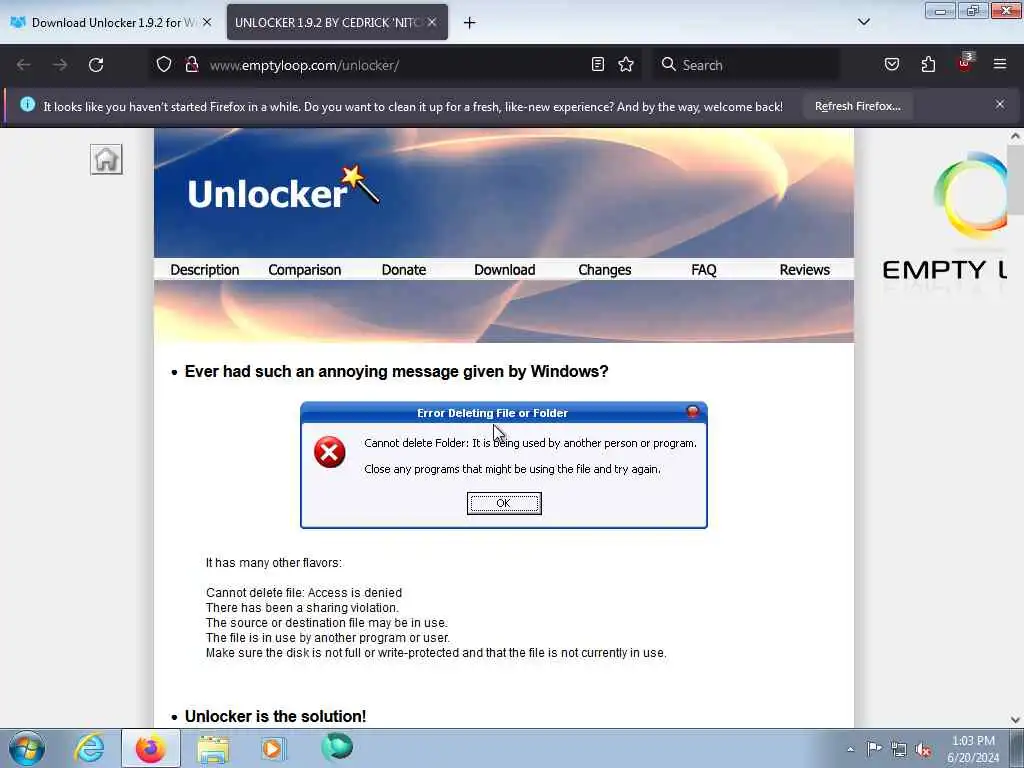Click the page scrollbar down arrow
Screen dimensions: 1024x768
[x=1015, y=720]
